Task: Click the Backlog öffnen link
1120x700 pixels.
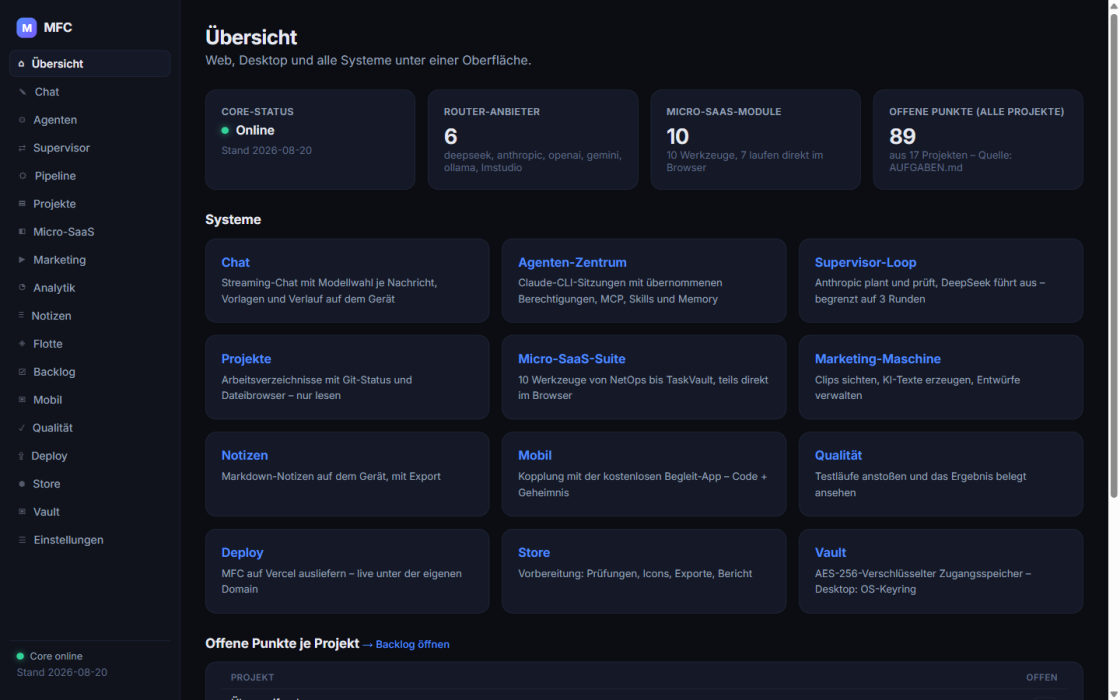Action: point(406,644)
